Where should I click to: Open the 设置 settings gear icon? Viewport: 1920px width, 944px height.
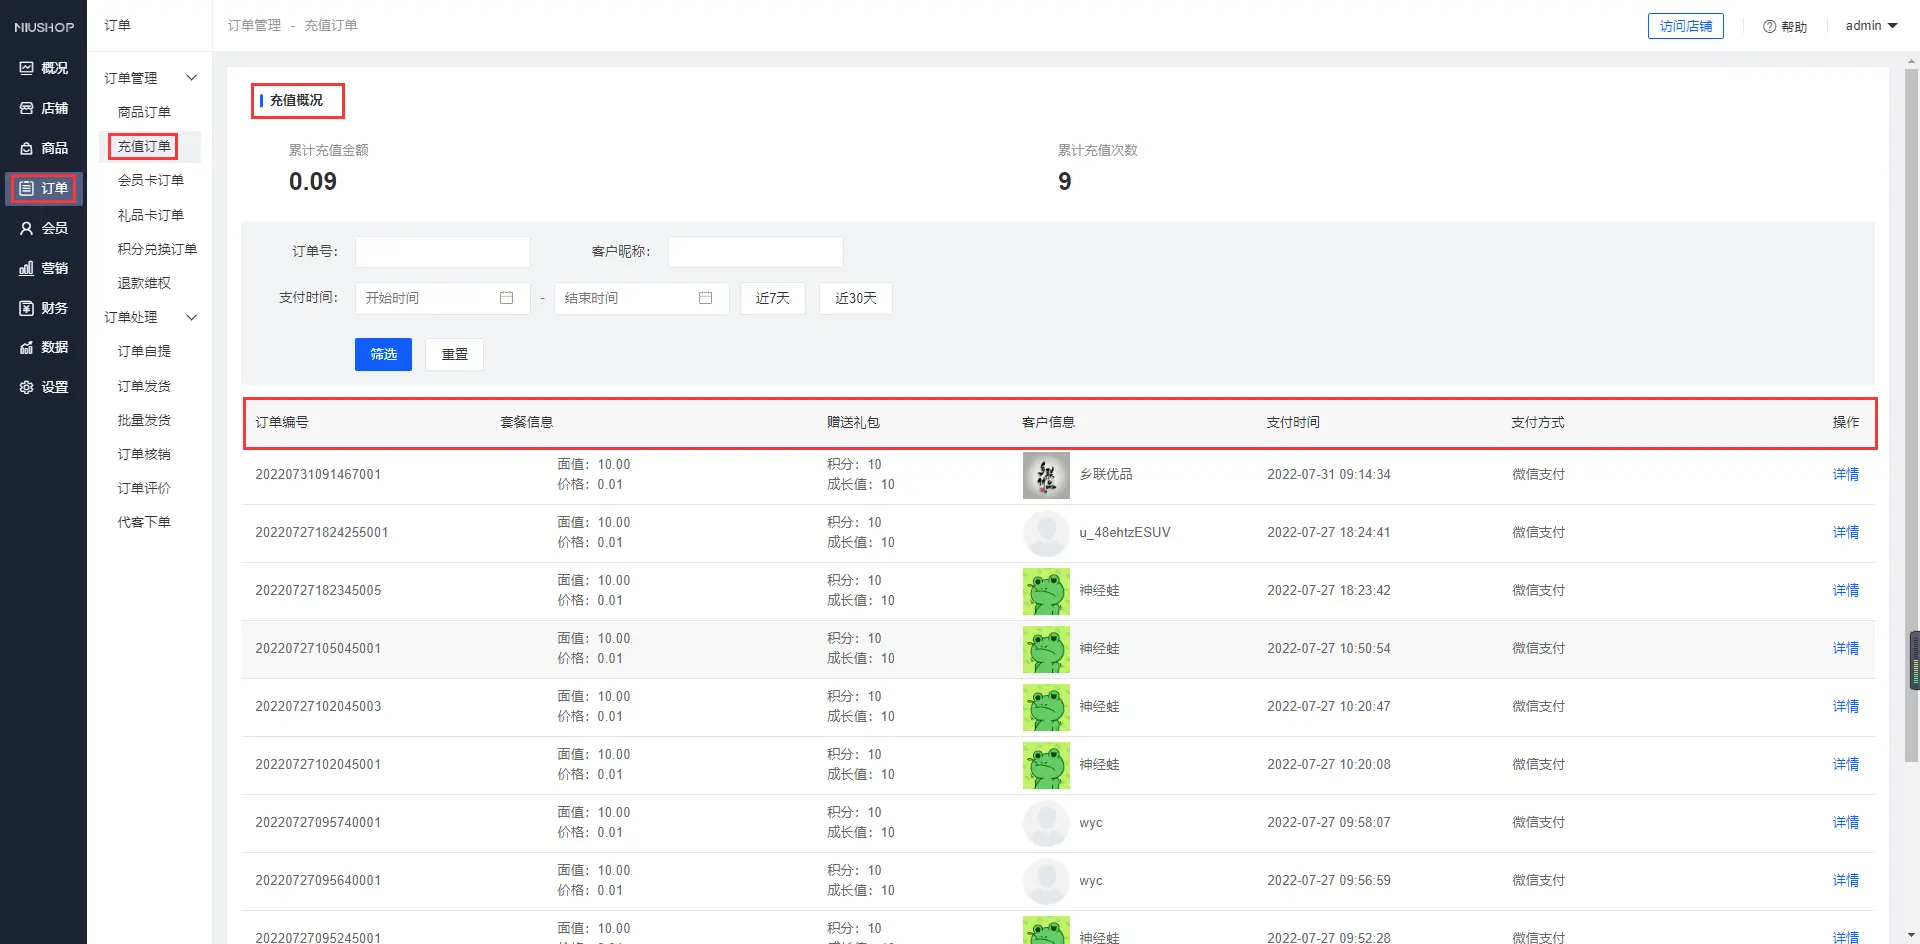[27, 387]
